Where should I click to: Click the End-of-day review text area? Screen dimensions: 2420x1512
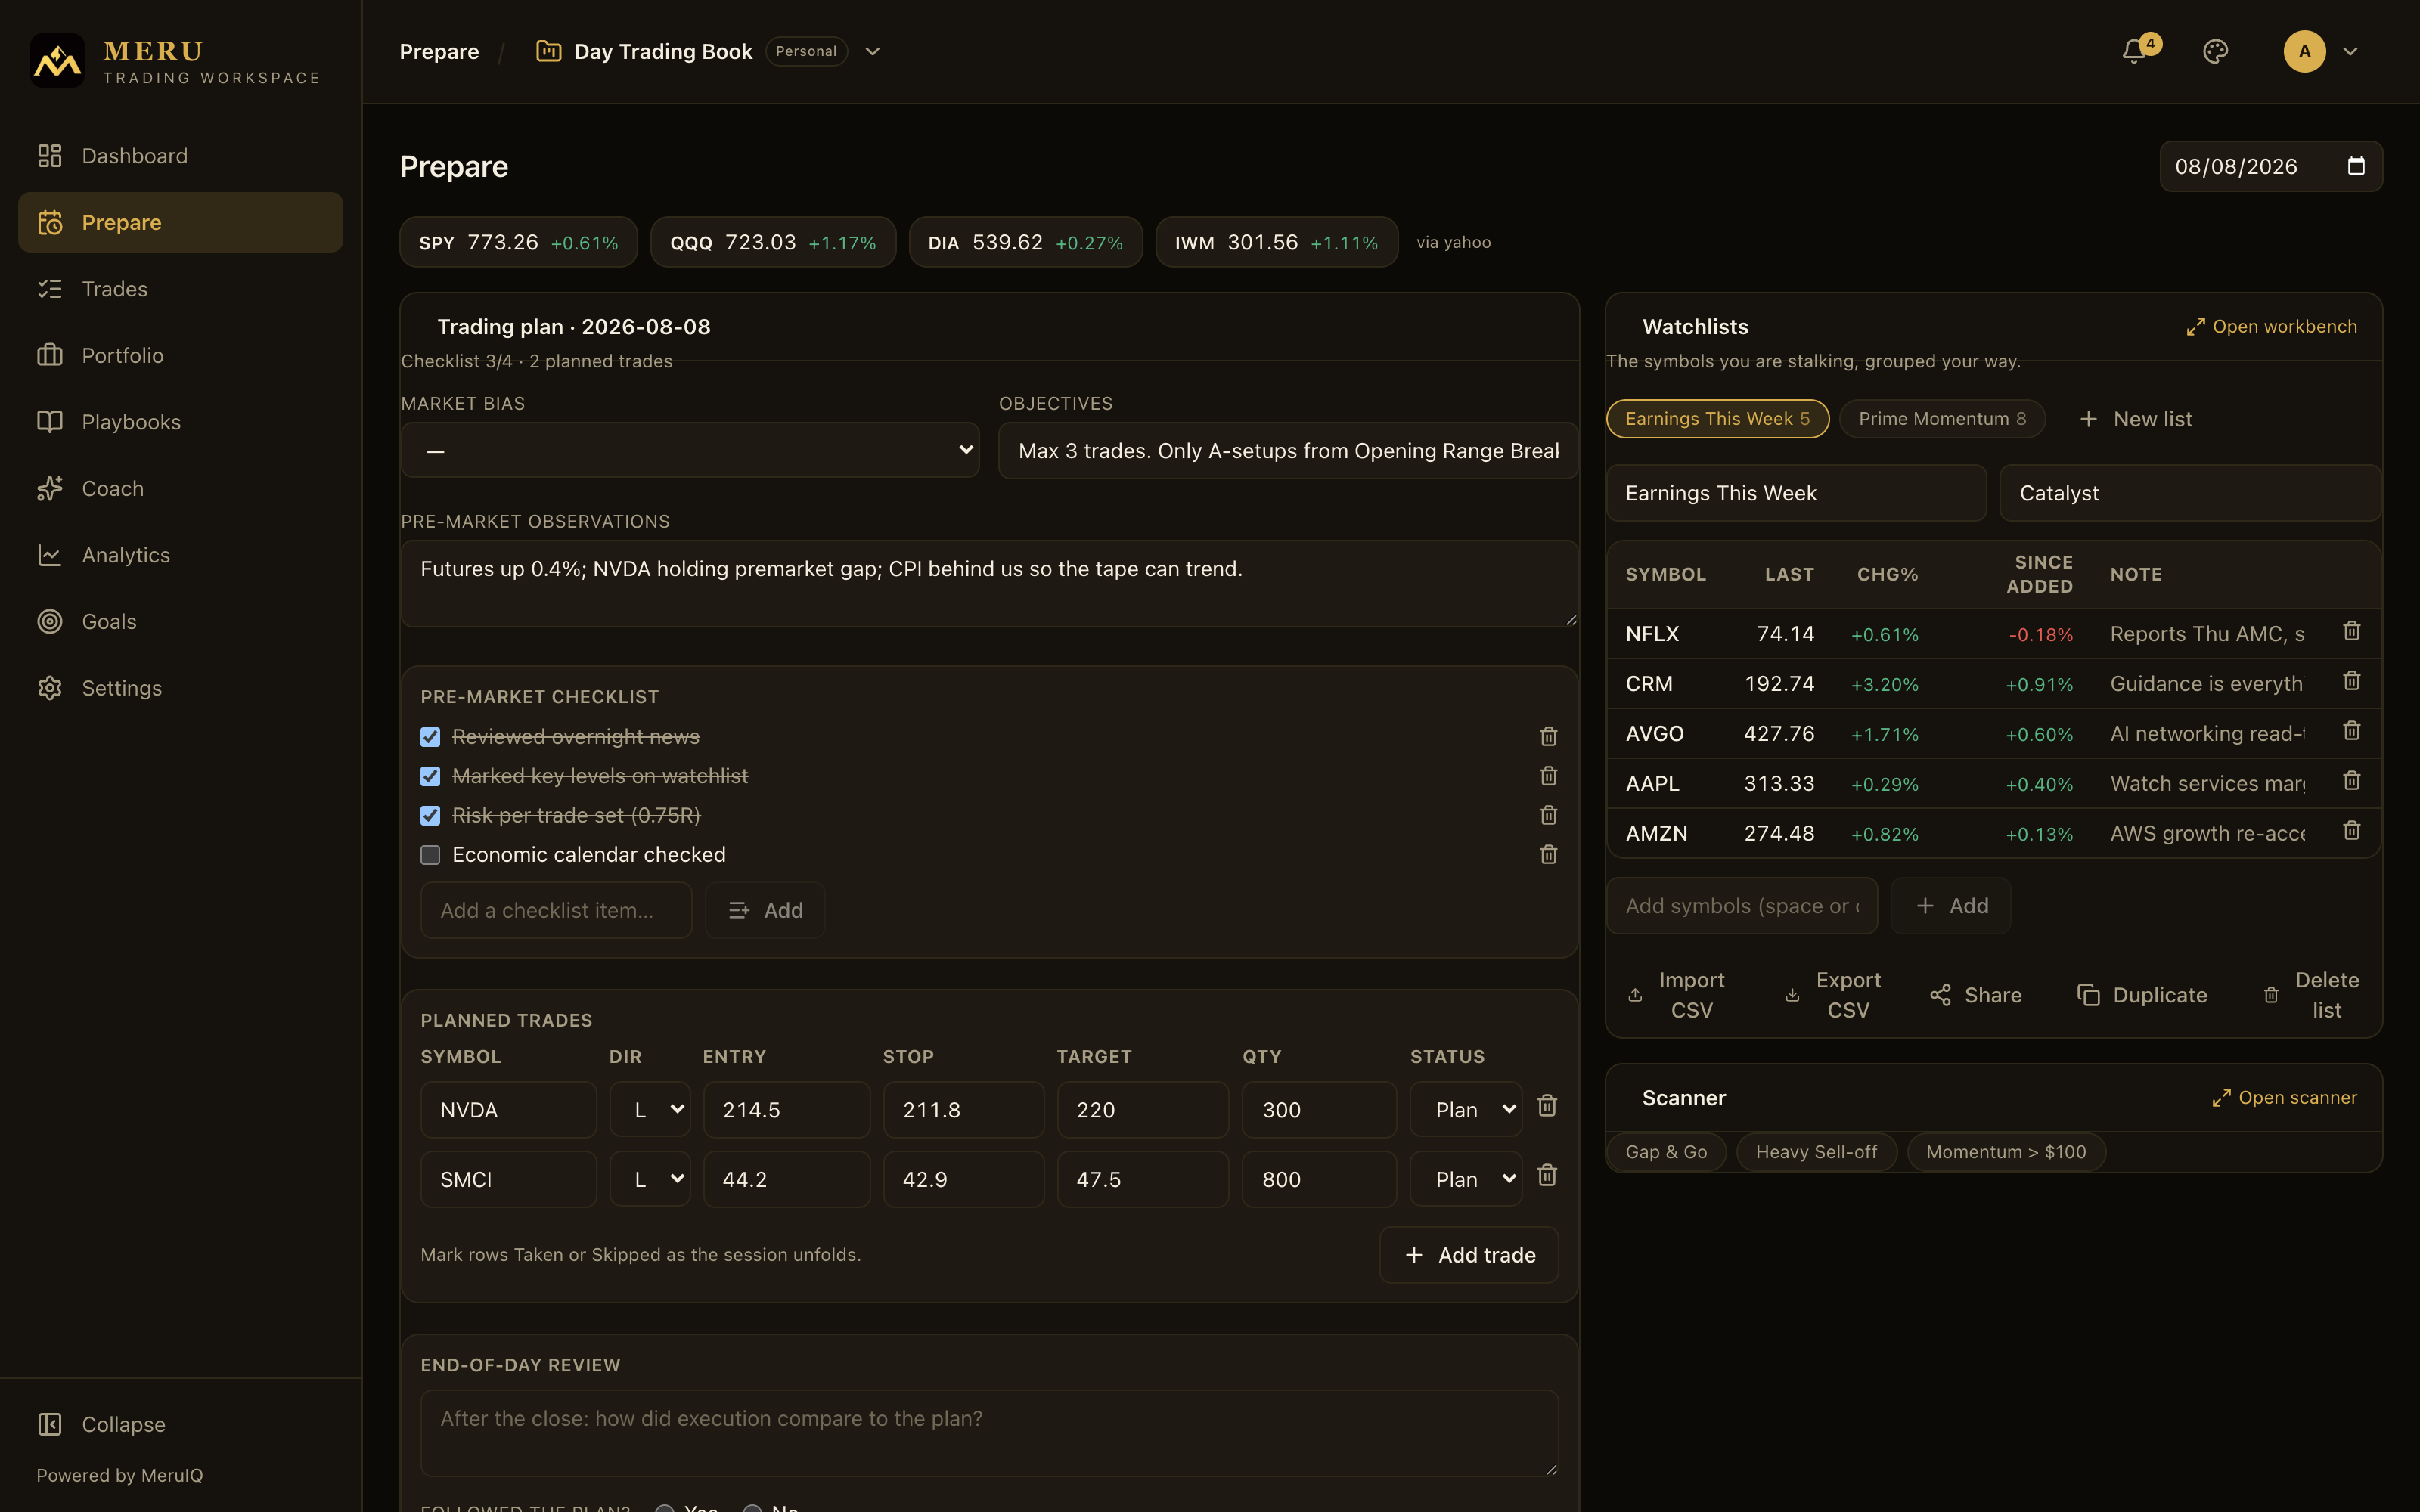point(989,1433)
